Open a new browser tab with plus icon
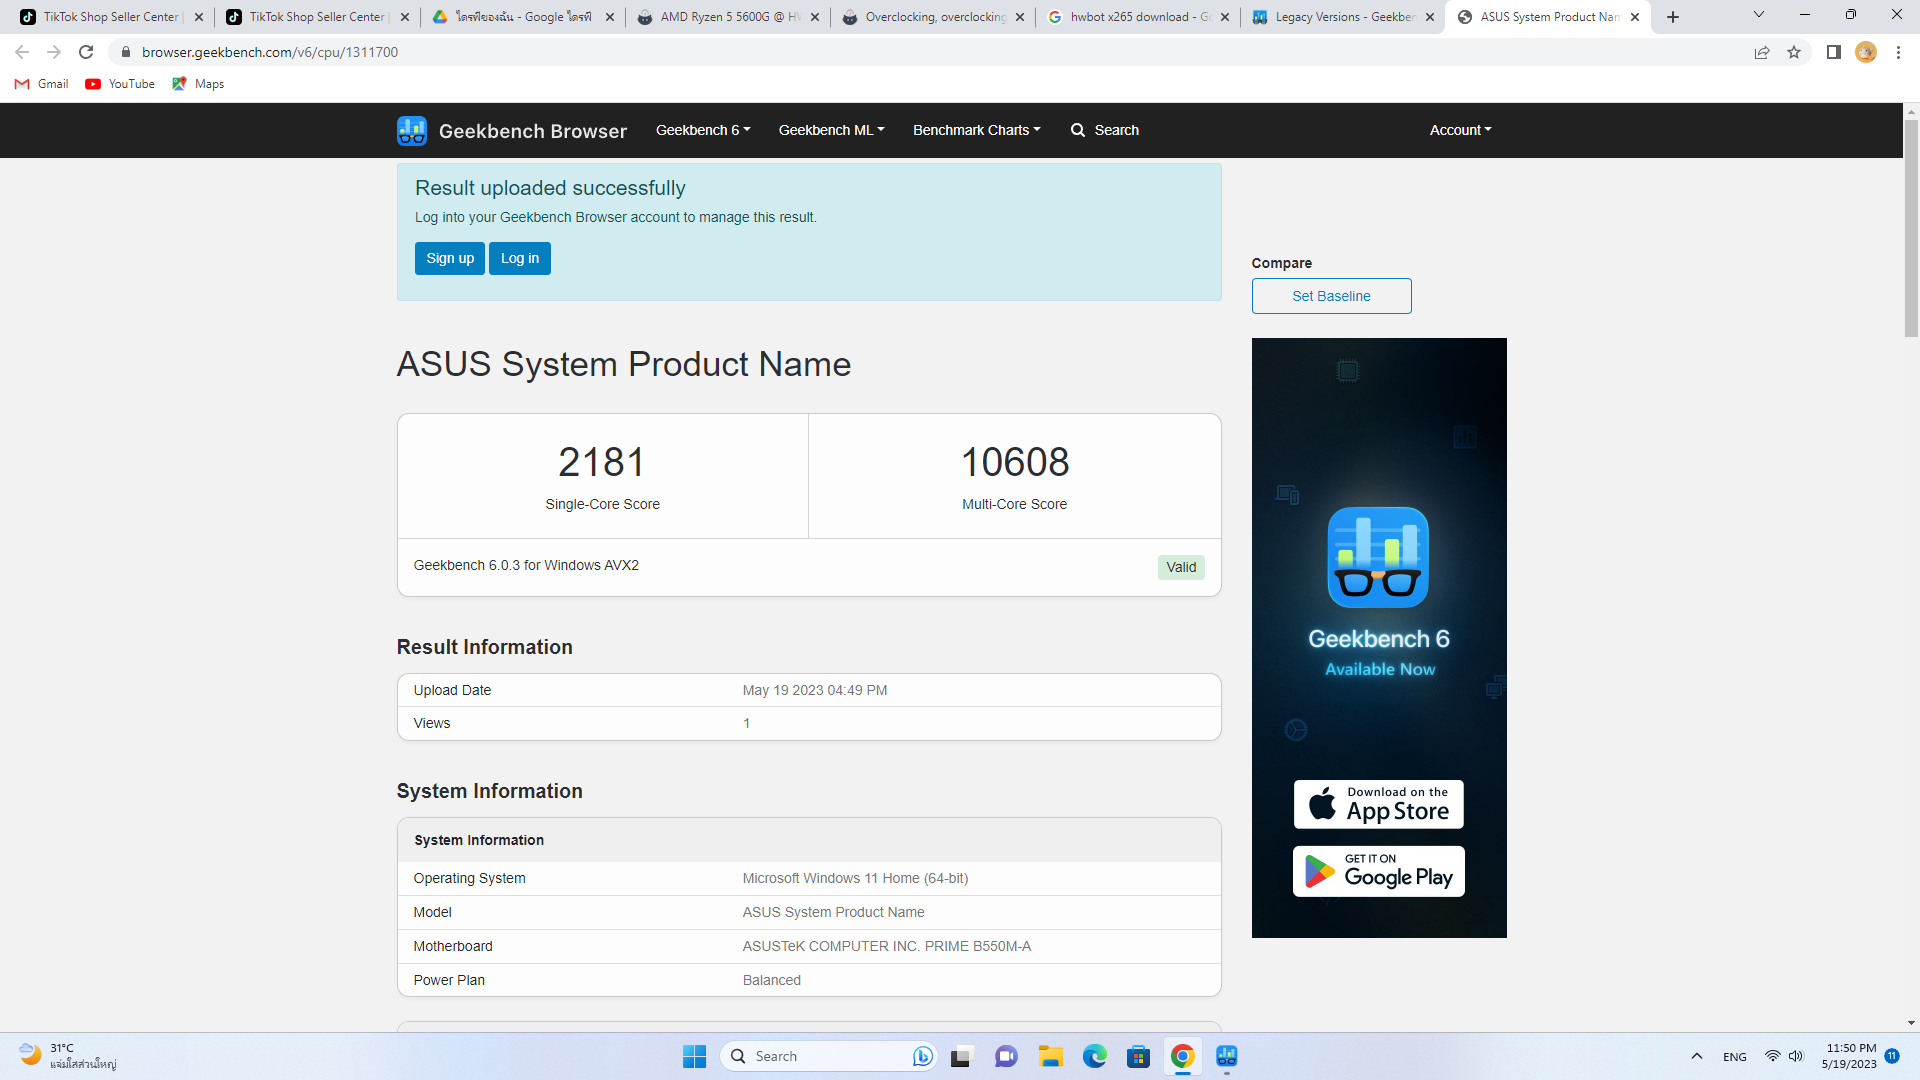 [1673, 17]
